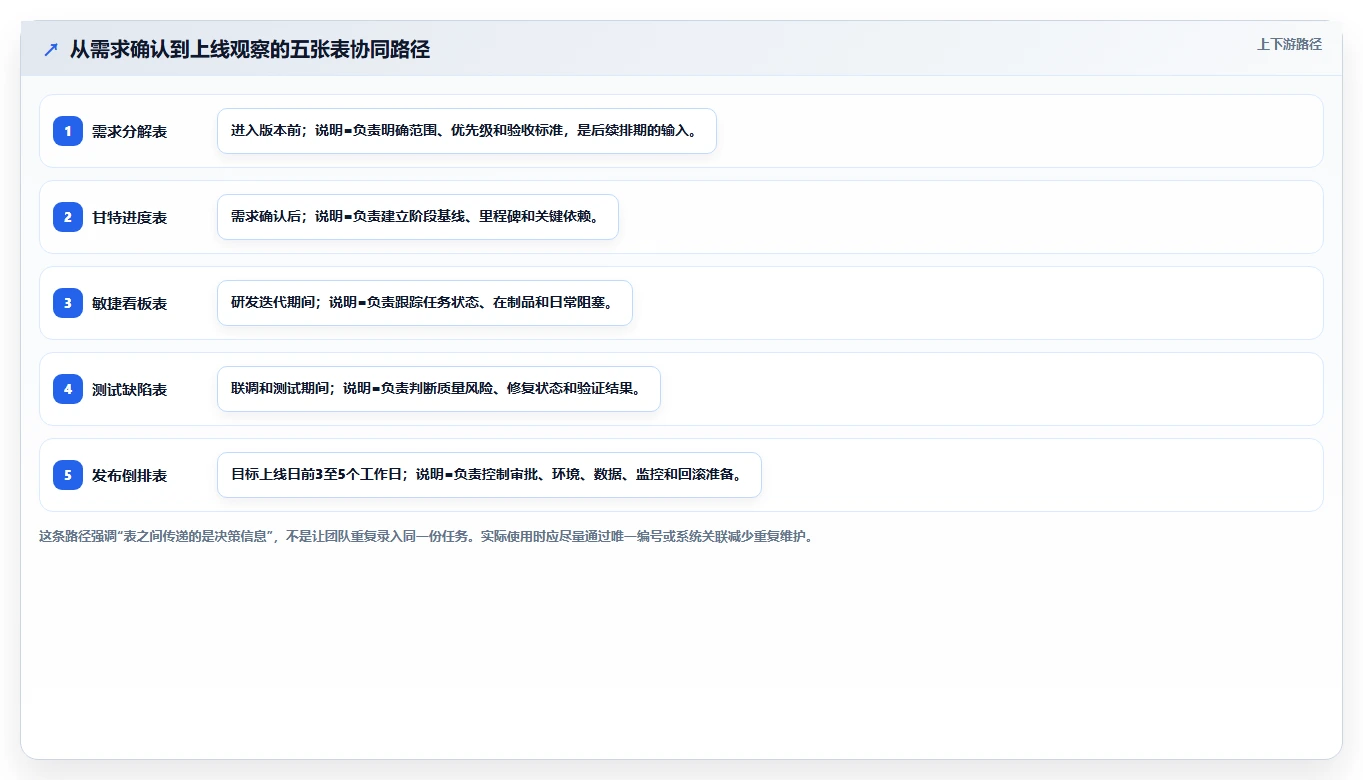Select the 敏捷看板表 step label
Image resolution: width=1363 pixels, height=780 pixels.
(130, 303)
